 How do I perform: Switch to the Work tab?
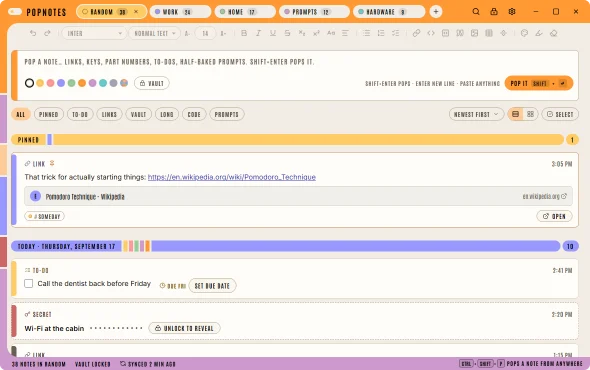click(180, 12)
